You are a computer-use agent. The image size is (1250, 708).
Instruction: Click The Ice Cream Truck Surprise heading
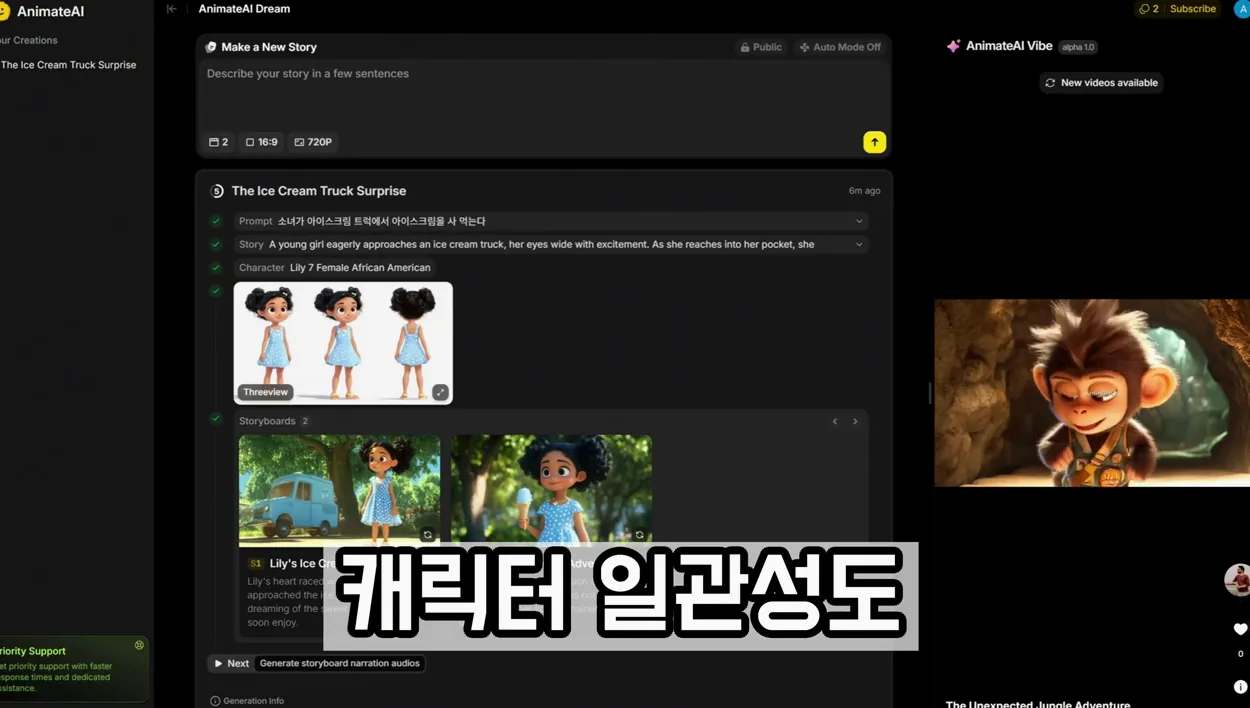[319, 191]
